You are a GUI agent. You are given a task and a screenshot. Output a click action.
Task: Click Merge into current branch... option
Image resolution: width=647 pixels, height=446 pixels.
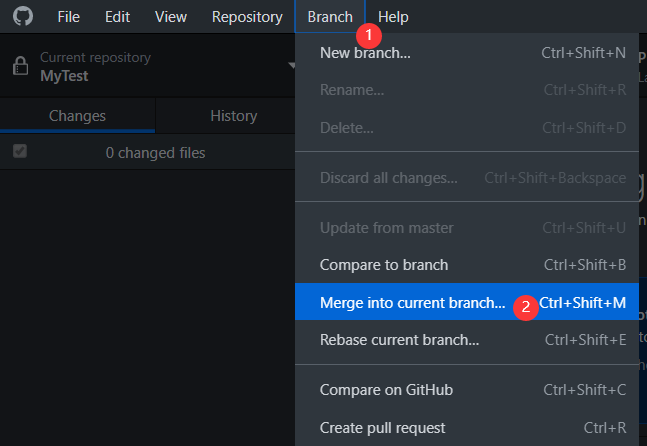[412, 303]
